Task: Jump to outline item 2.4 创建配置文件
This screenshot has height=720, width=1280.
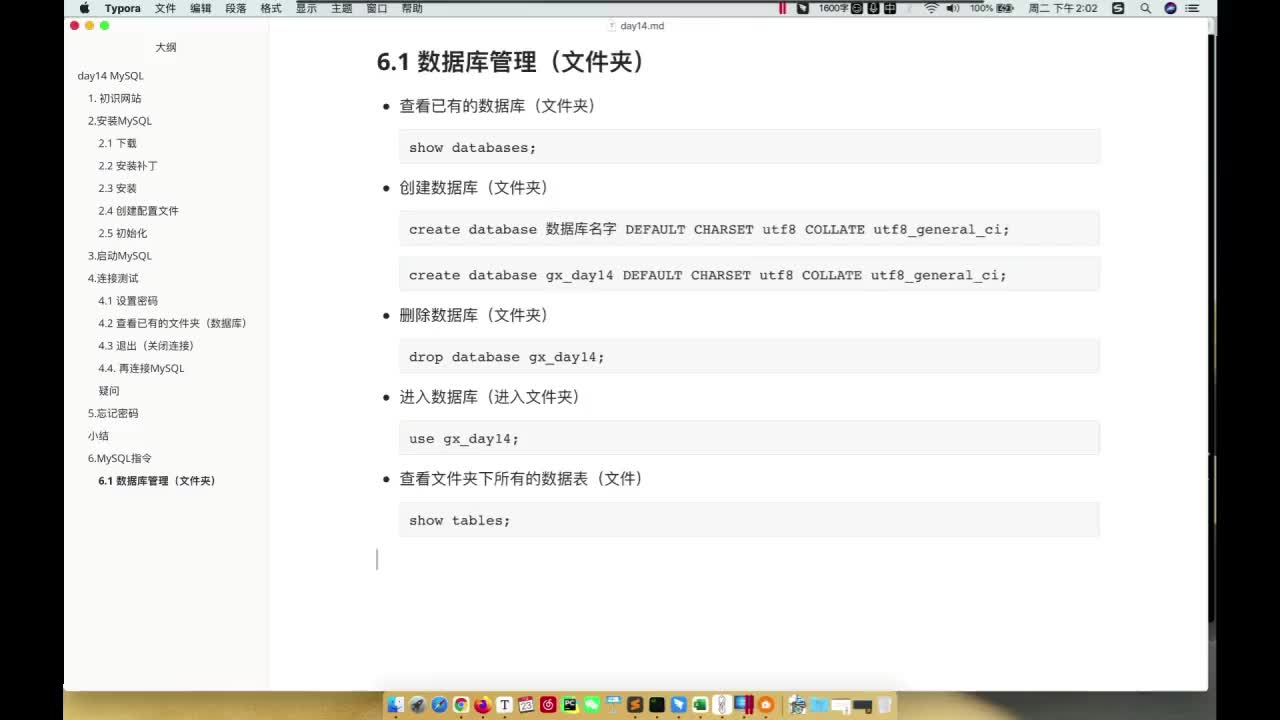Action: [138, 211]
